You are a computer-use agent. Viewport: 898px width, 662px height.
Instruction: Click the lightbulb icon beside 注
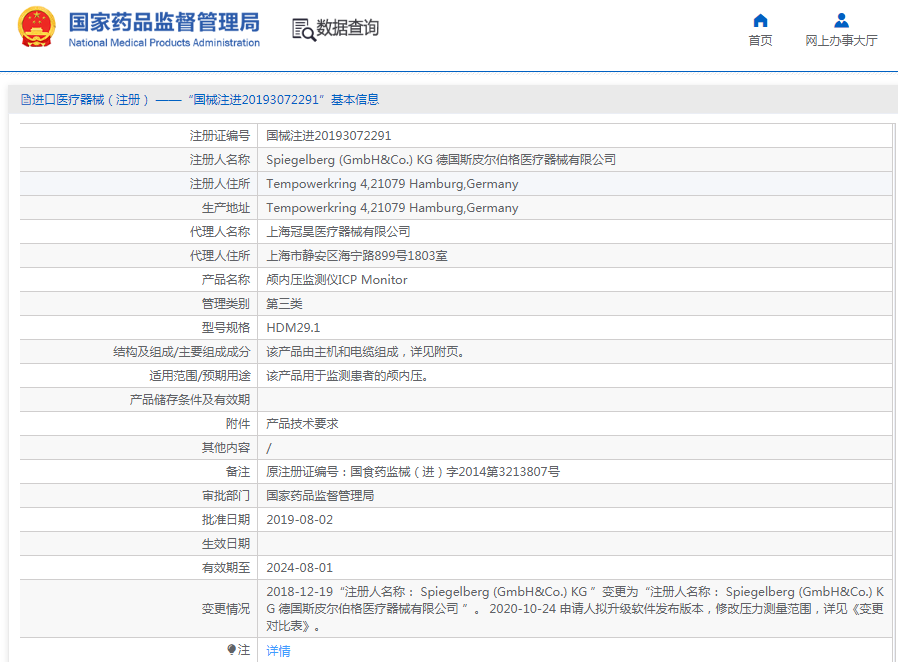point(232,650)
